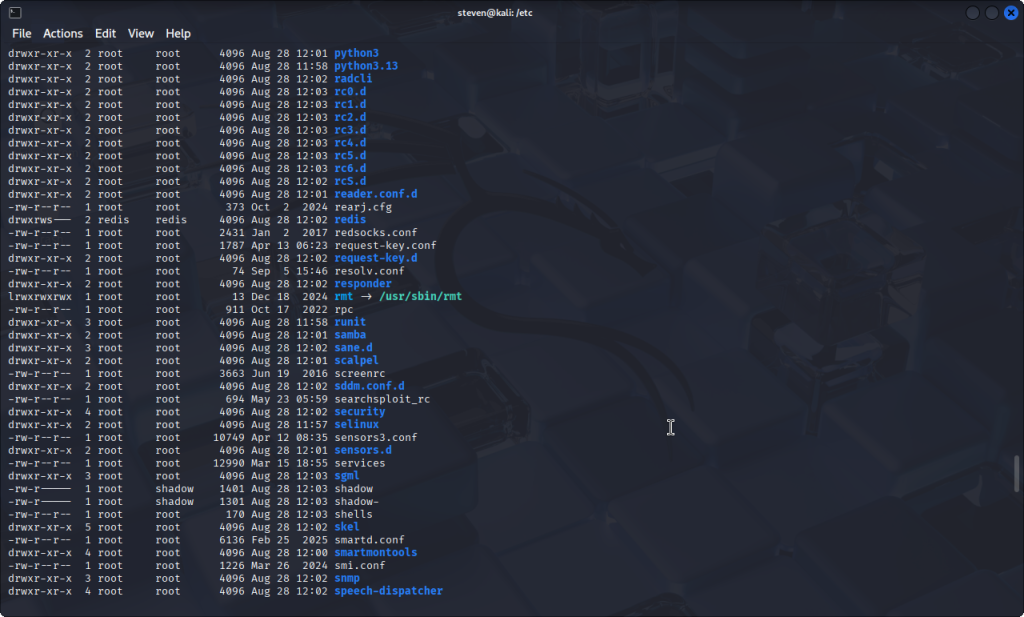This screenshot has width=1024, height=617.
Task: Click the resolv.conf file name
Action: click(369, 271)
